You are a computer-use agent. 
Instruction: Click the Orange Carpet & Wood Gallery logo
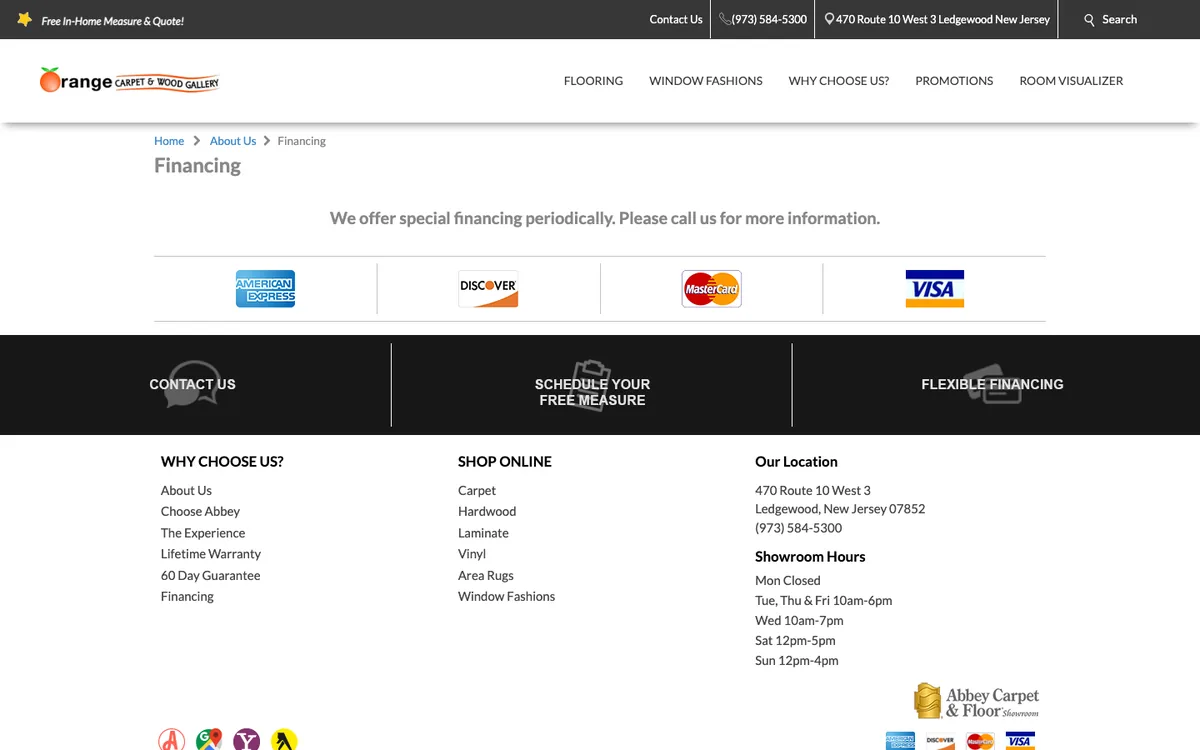129,81
